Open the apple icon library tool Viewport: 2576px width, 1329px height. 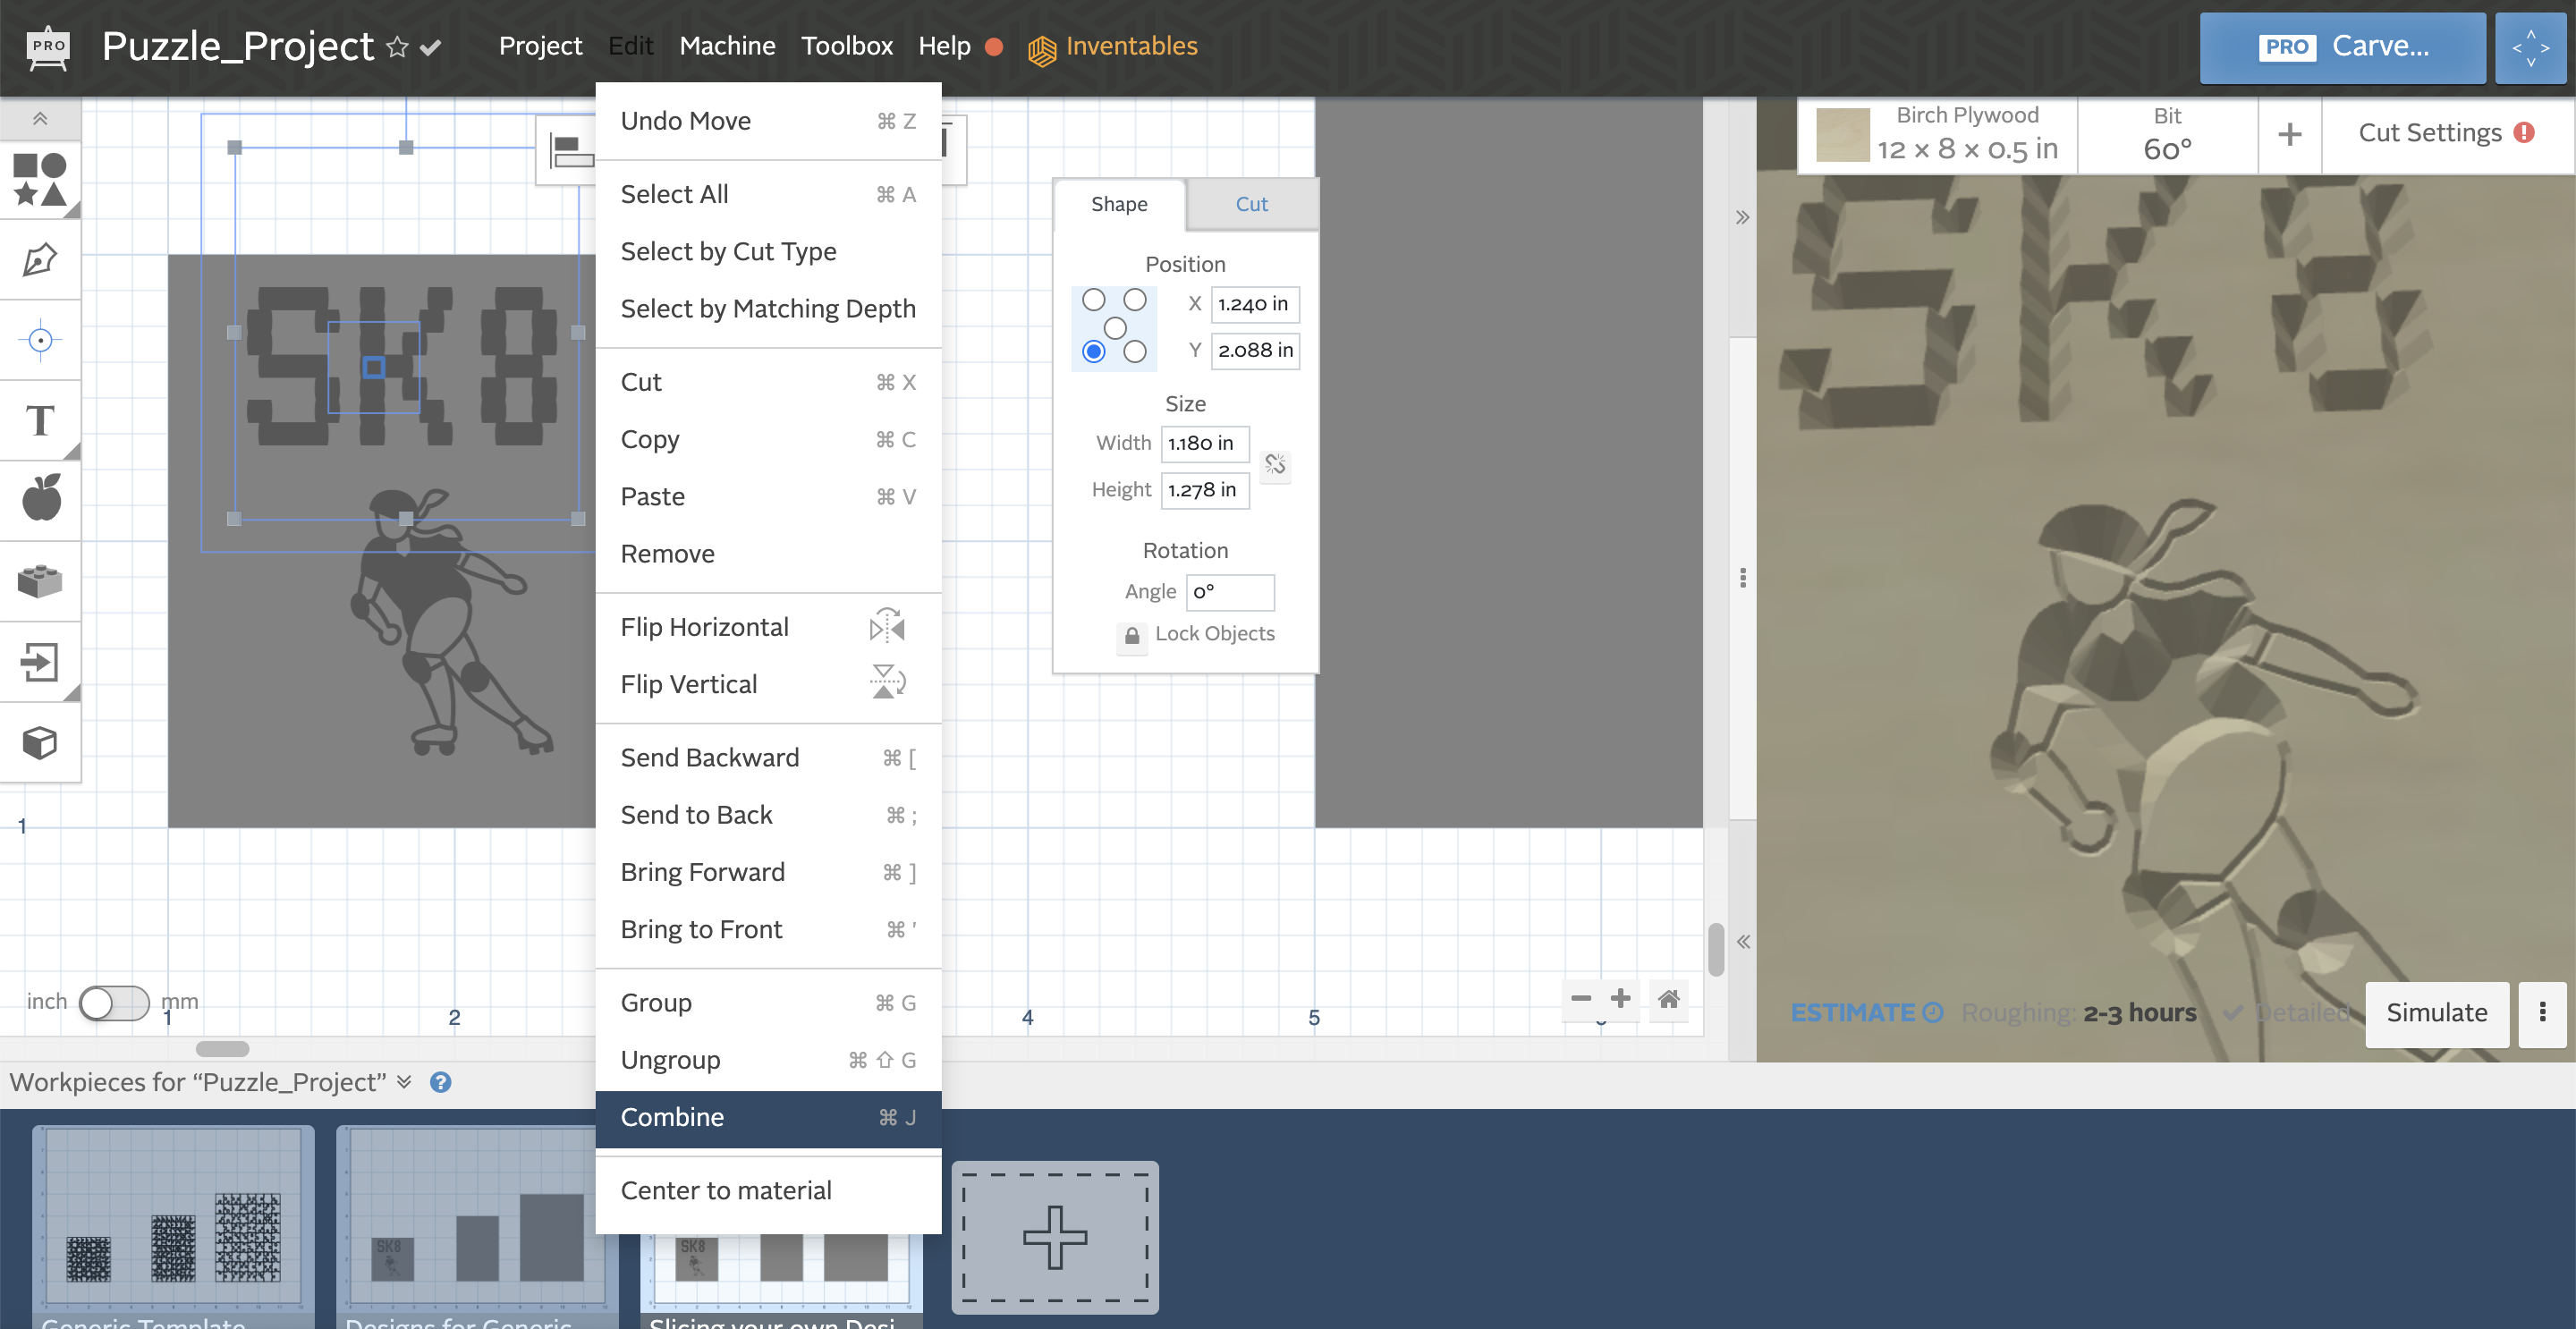(x=40, y=499)
